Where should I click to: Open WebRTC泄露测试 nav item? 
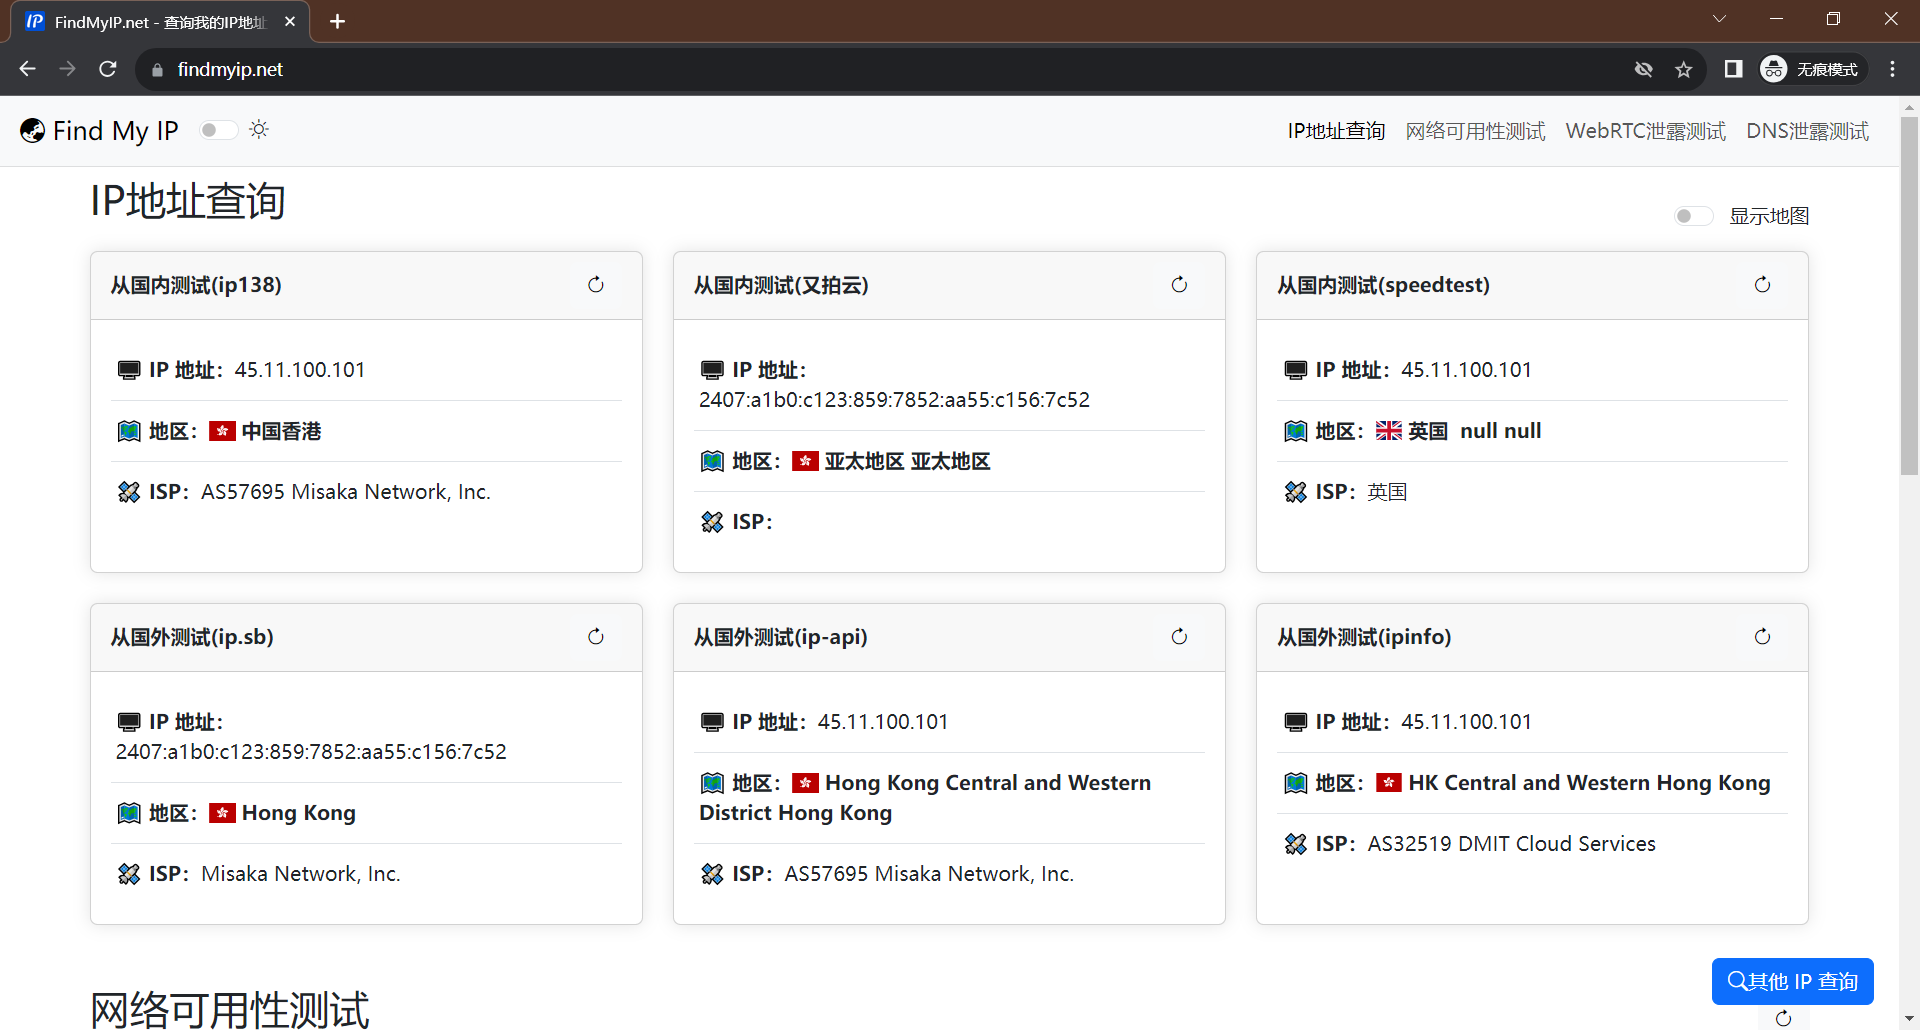pyautogui.click(x=1645, y=131)
